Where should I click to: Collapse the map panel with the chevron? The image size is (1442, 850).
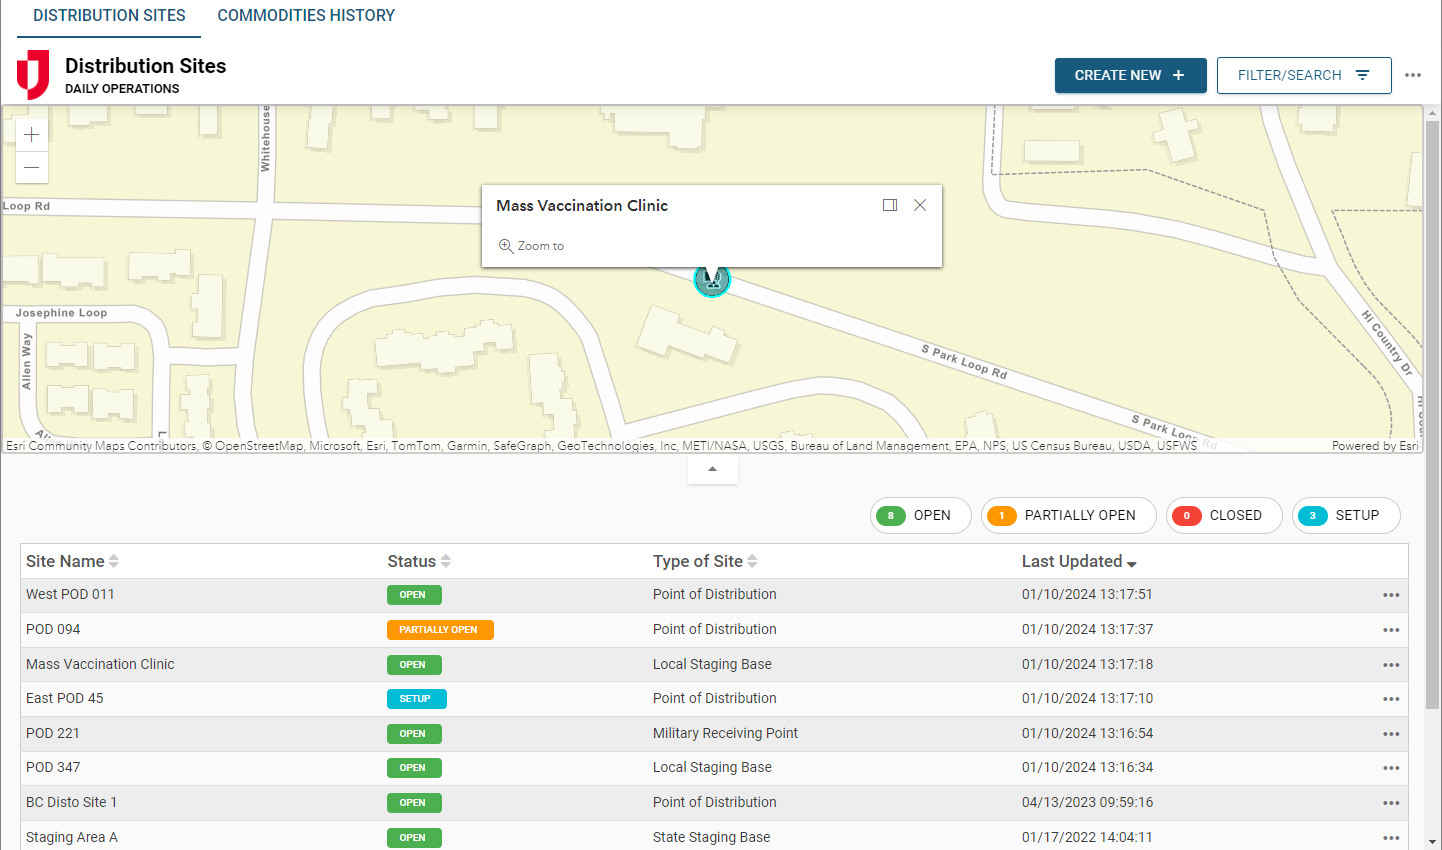[x=712, y=468]
